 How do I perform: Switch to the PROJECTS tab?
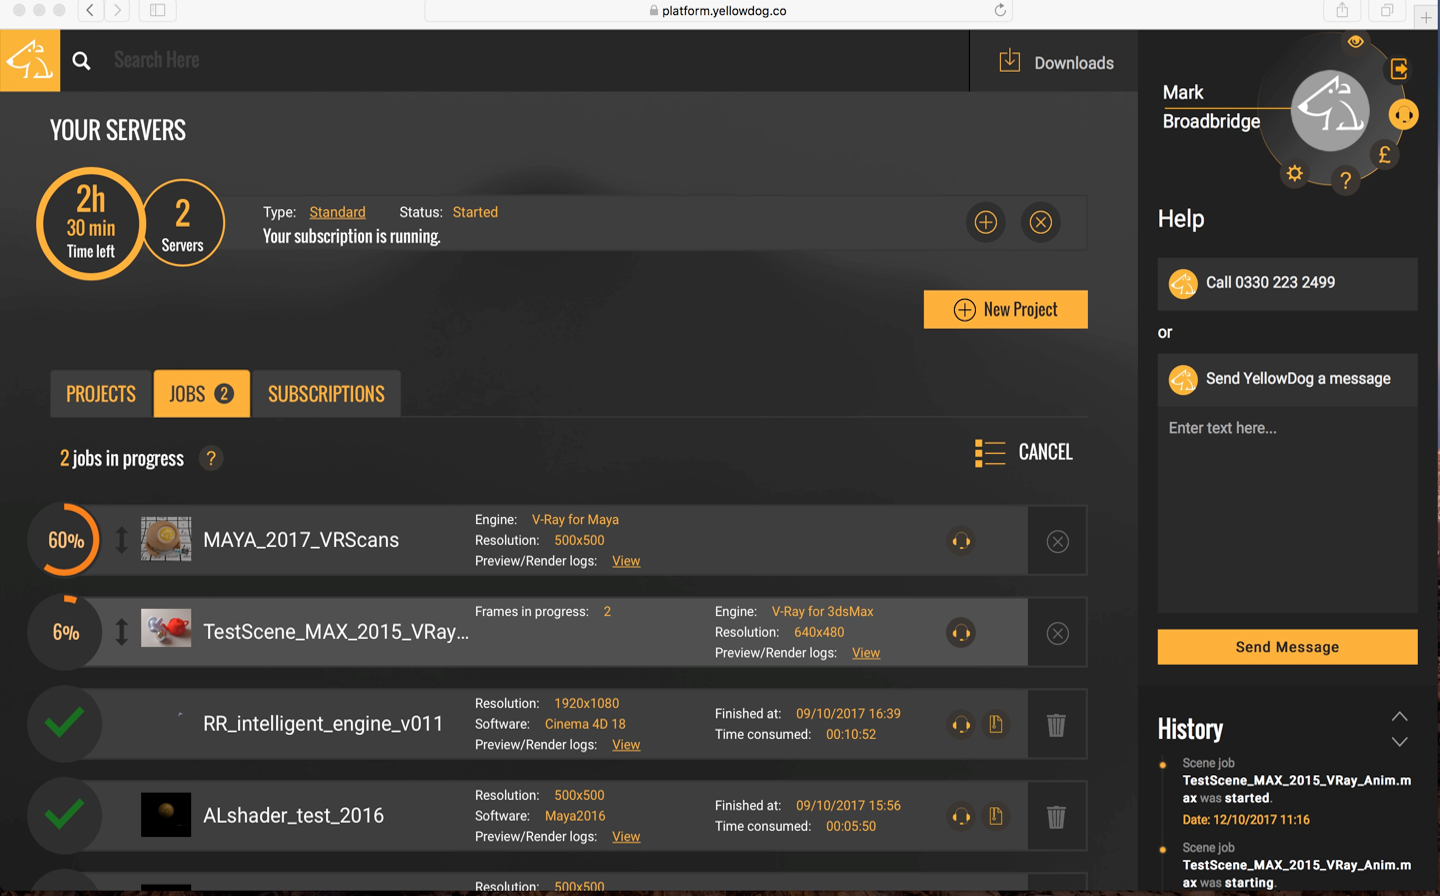click(x=101, y=394)
